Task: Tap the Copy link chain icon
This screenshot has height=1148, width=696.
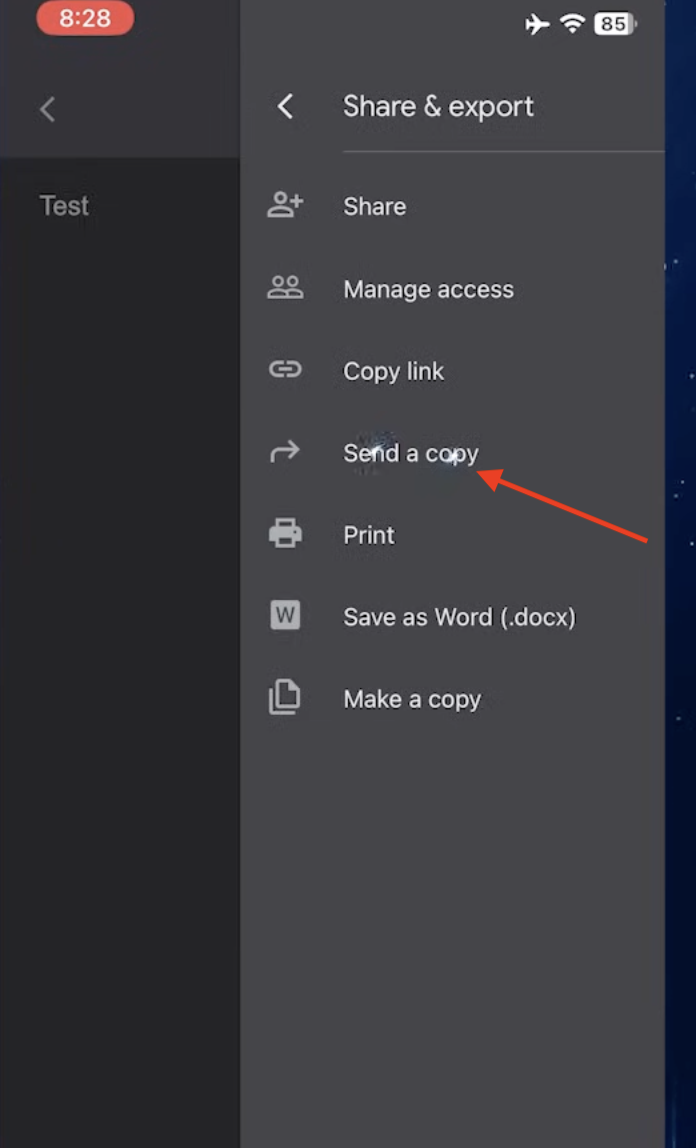Action: click(286, 370)
